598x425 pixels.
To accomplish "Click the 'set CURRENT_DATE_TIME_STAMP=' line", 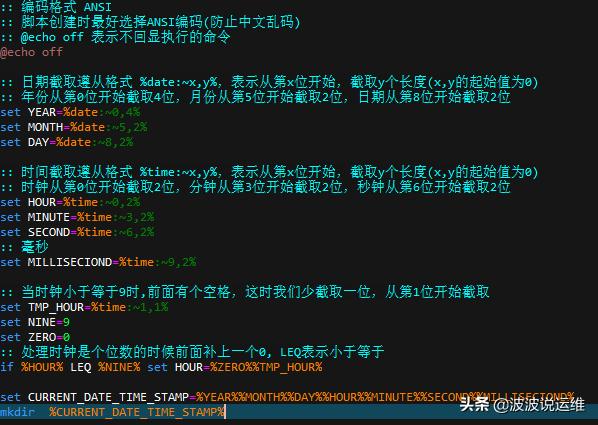I will click(287, 397).
